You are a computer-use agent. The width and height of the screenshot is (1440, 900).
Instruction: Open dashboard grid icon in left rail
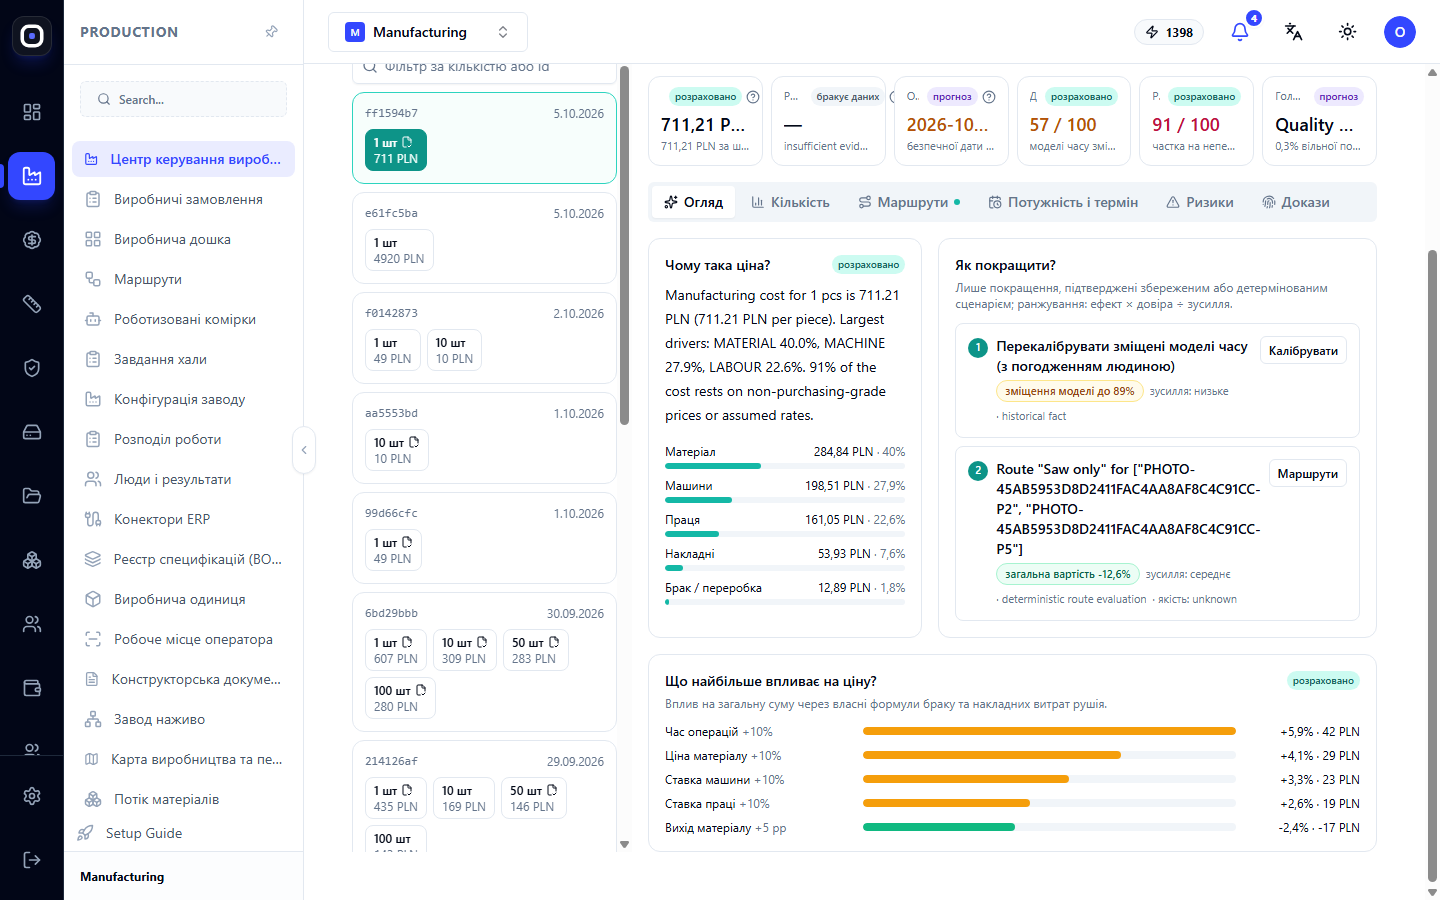click(32, 112)
